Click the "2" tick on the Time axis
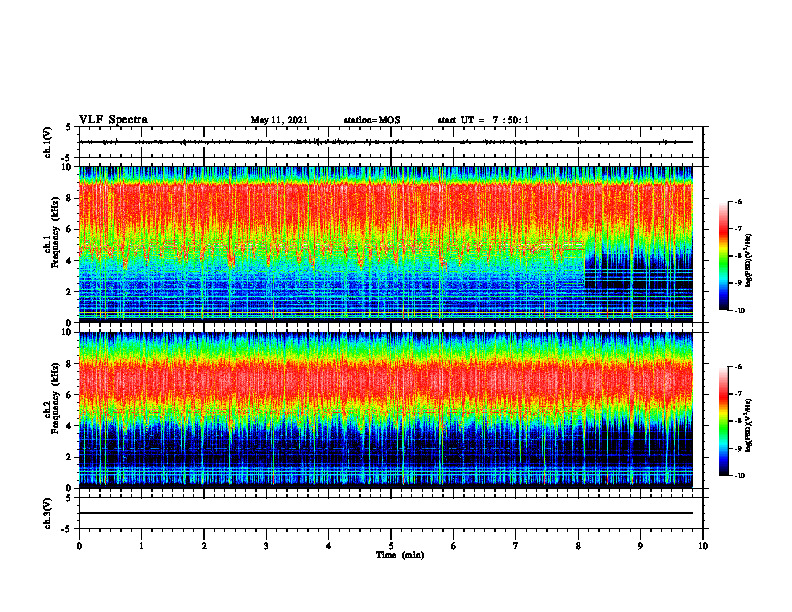 pyautogui.click(x=204, y=546)
